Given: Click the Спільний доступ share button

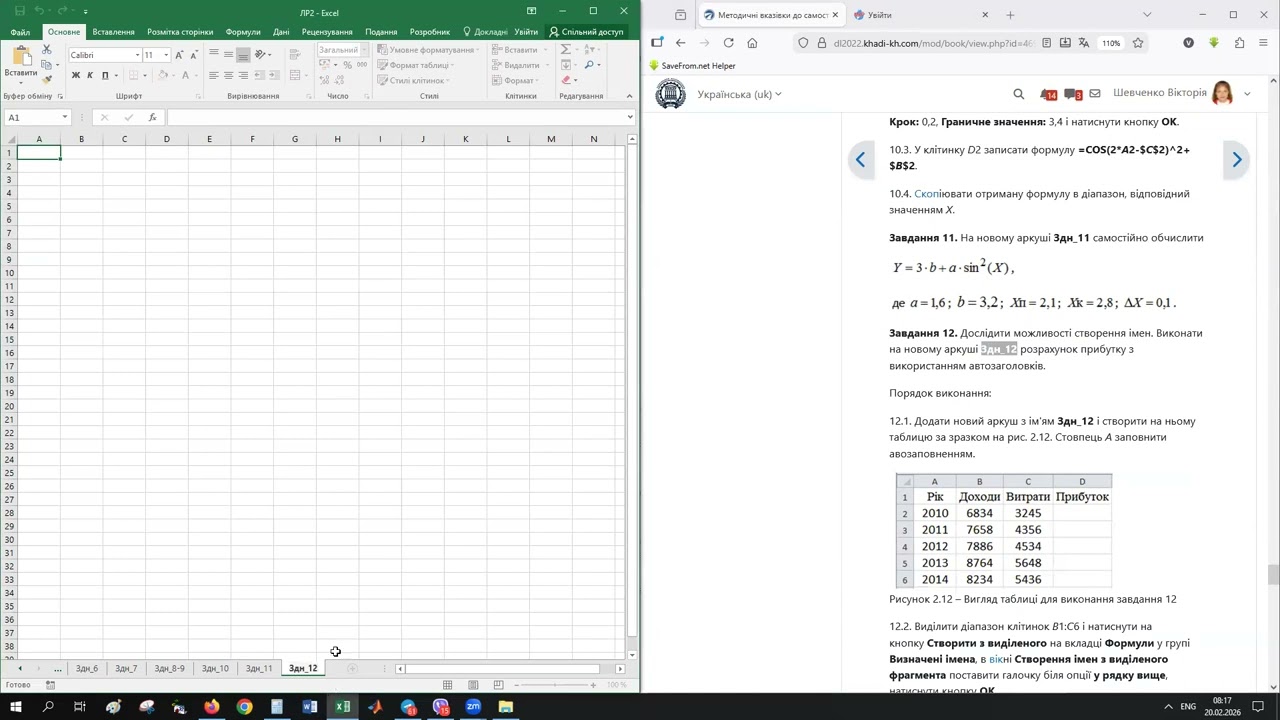Looking at the screenshot, I should [586, 32].
